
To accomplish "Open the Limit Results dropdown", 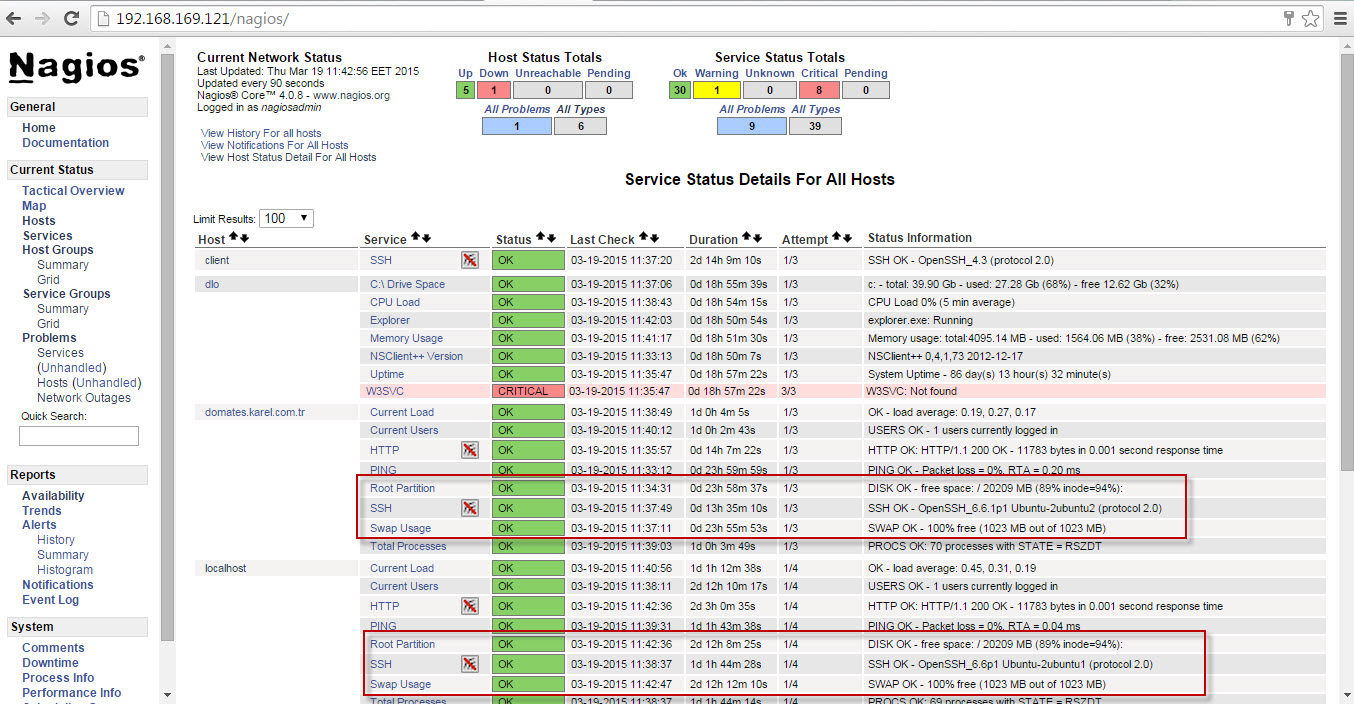I will (286, 218).
